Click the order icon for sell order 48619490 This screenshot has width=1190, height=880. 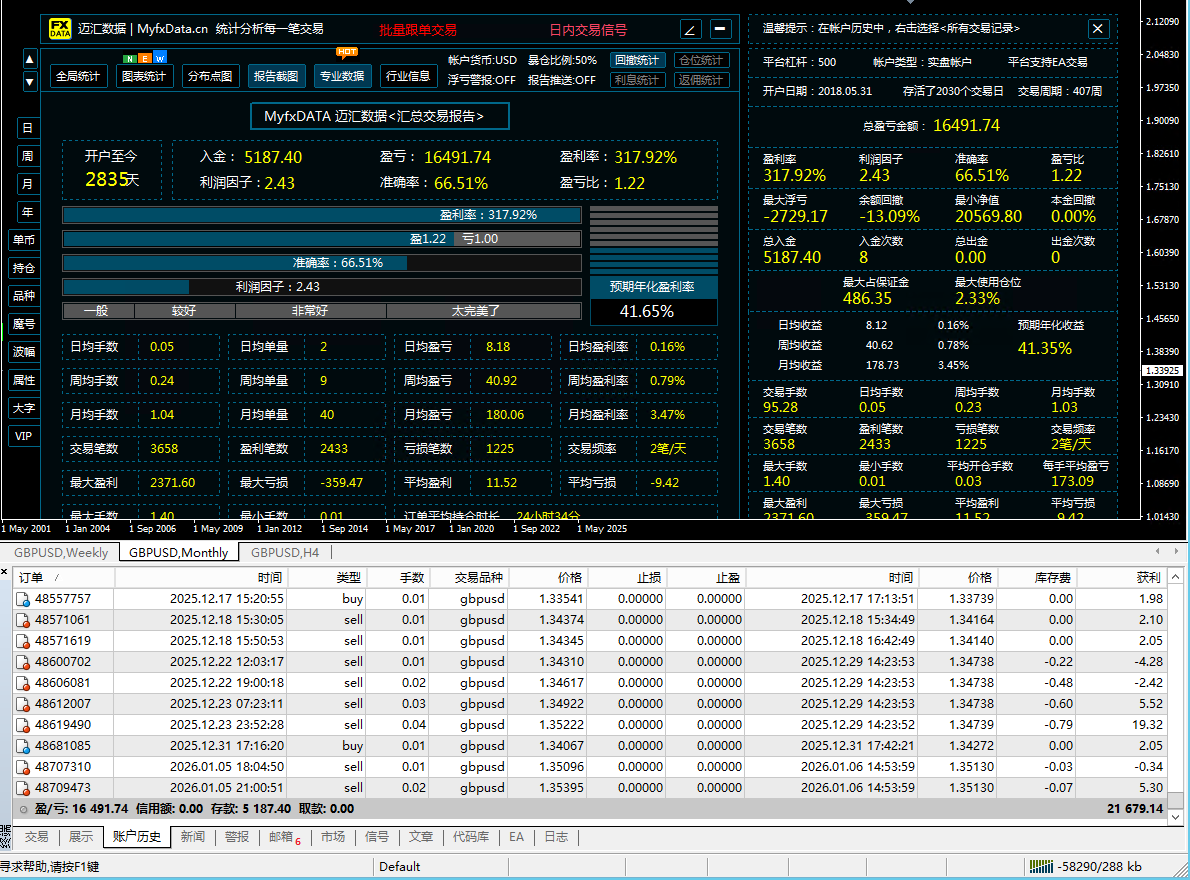click(x=23, y=725)
